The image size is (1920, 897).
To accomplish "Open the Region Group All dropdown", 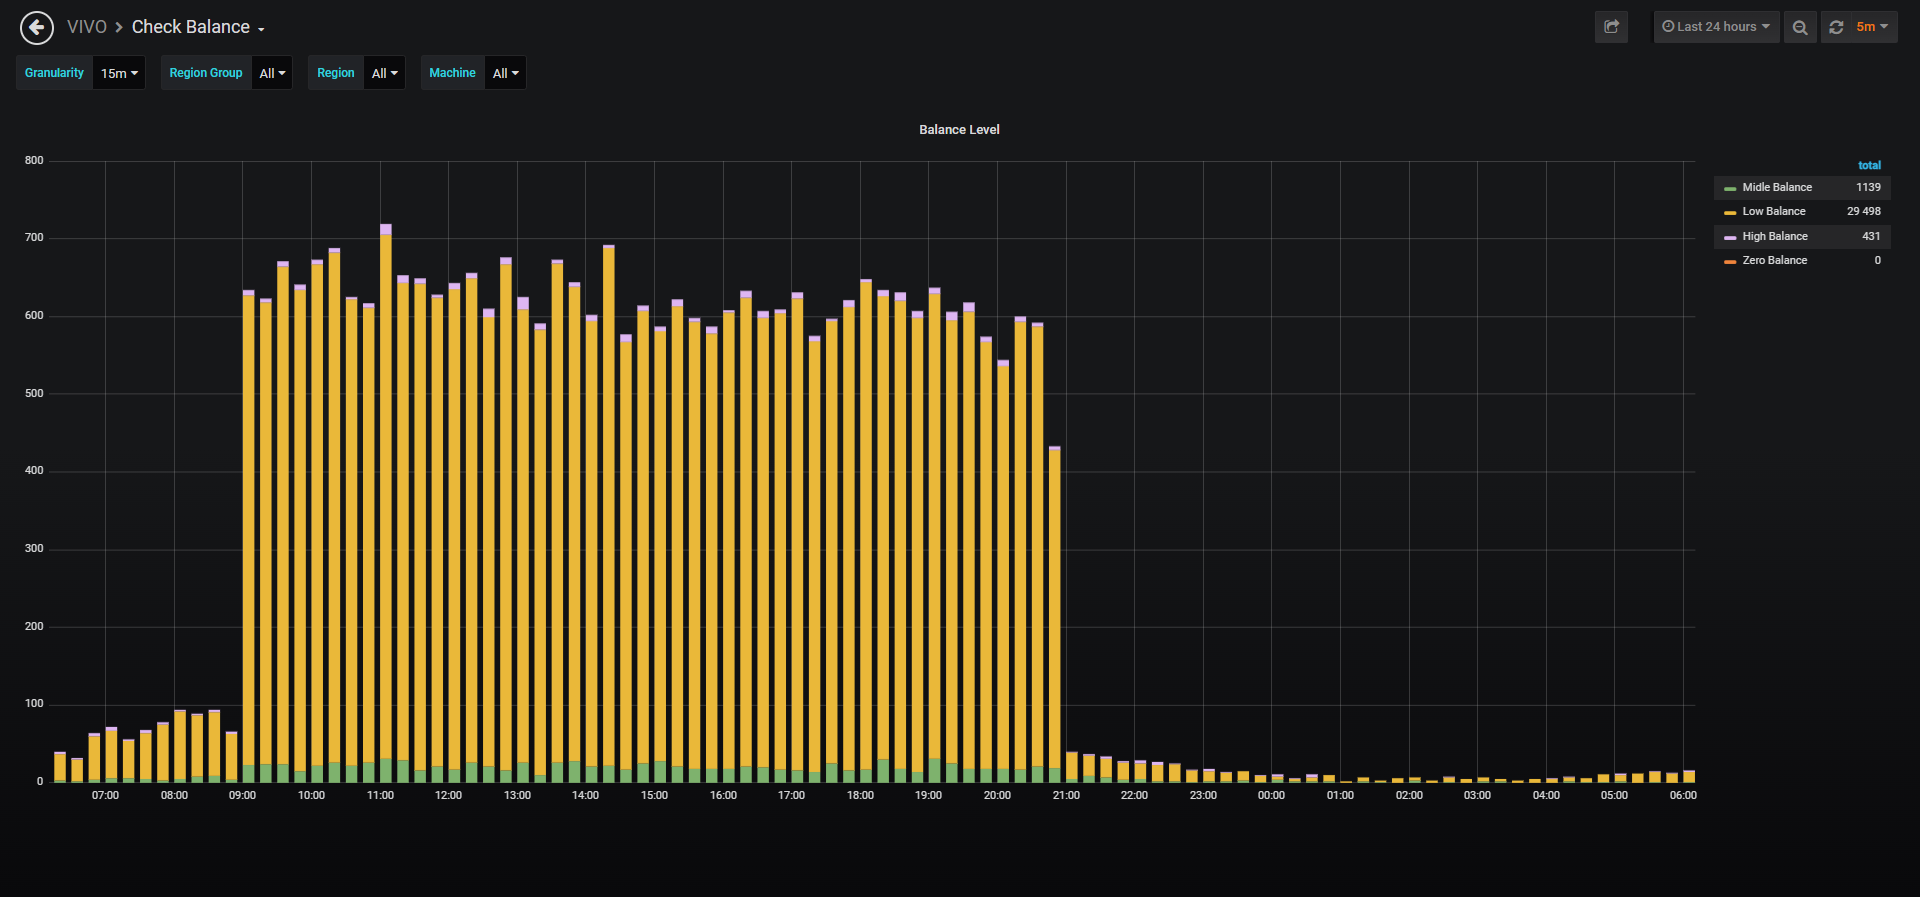I will click(272, 73).
